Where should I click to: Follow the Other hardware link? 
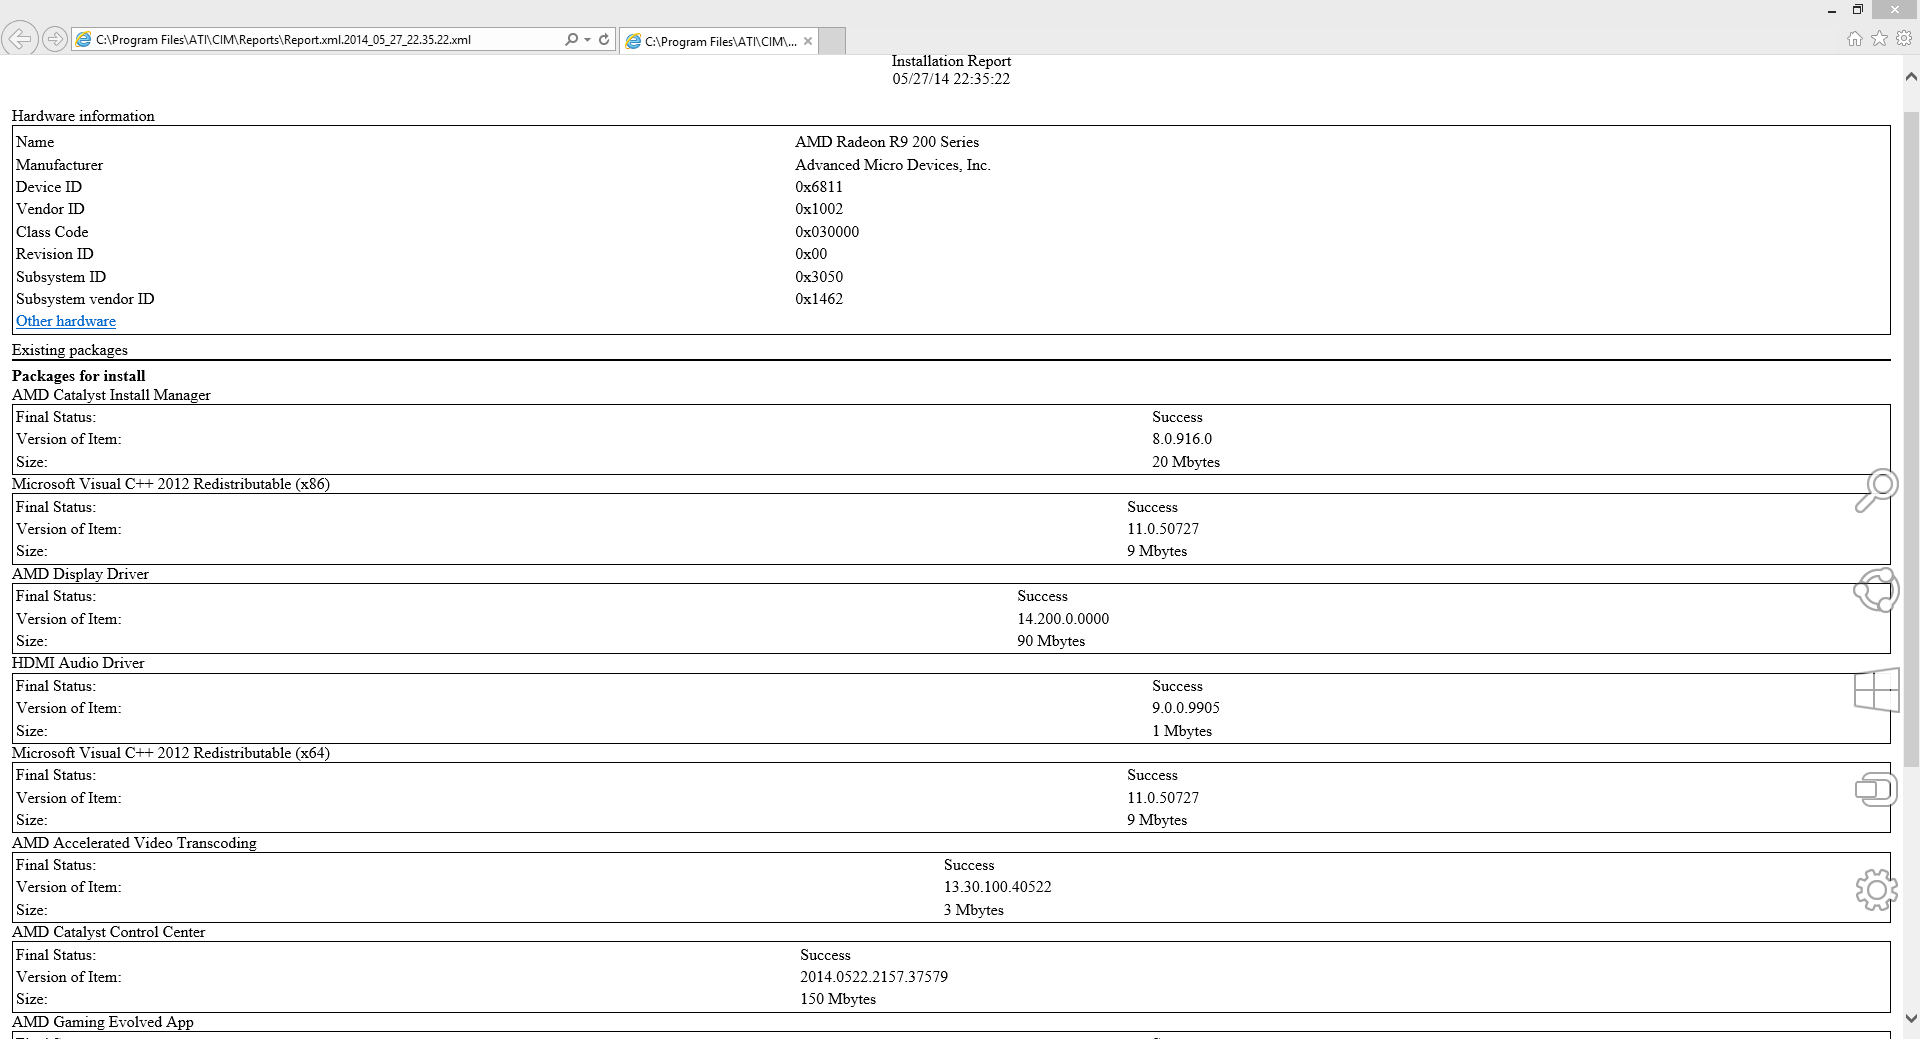point(66,321)
